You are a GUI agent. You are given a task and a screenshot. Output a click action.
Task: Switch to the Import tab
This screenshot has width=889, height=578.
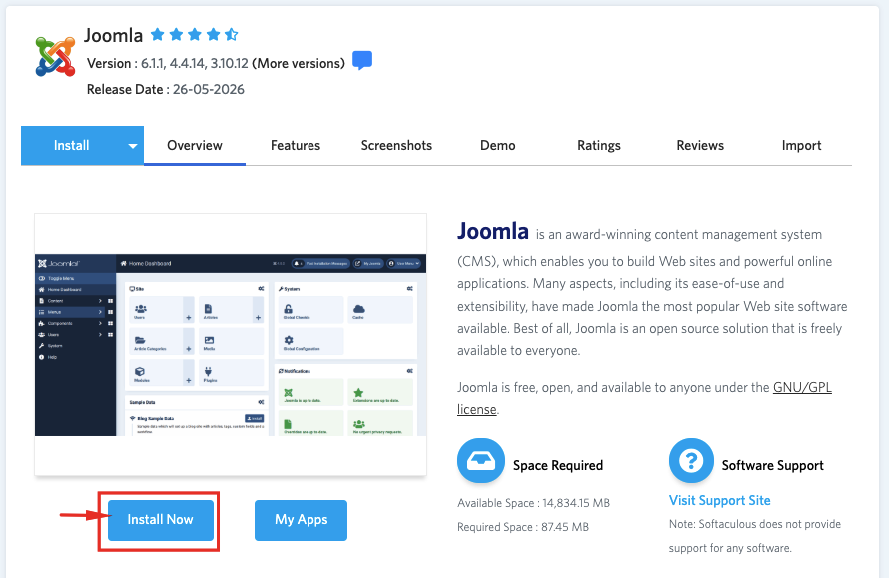point(801,146)
